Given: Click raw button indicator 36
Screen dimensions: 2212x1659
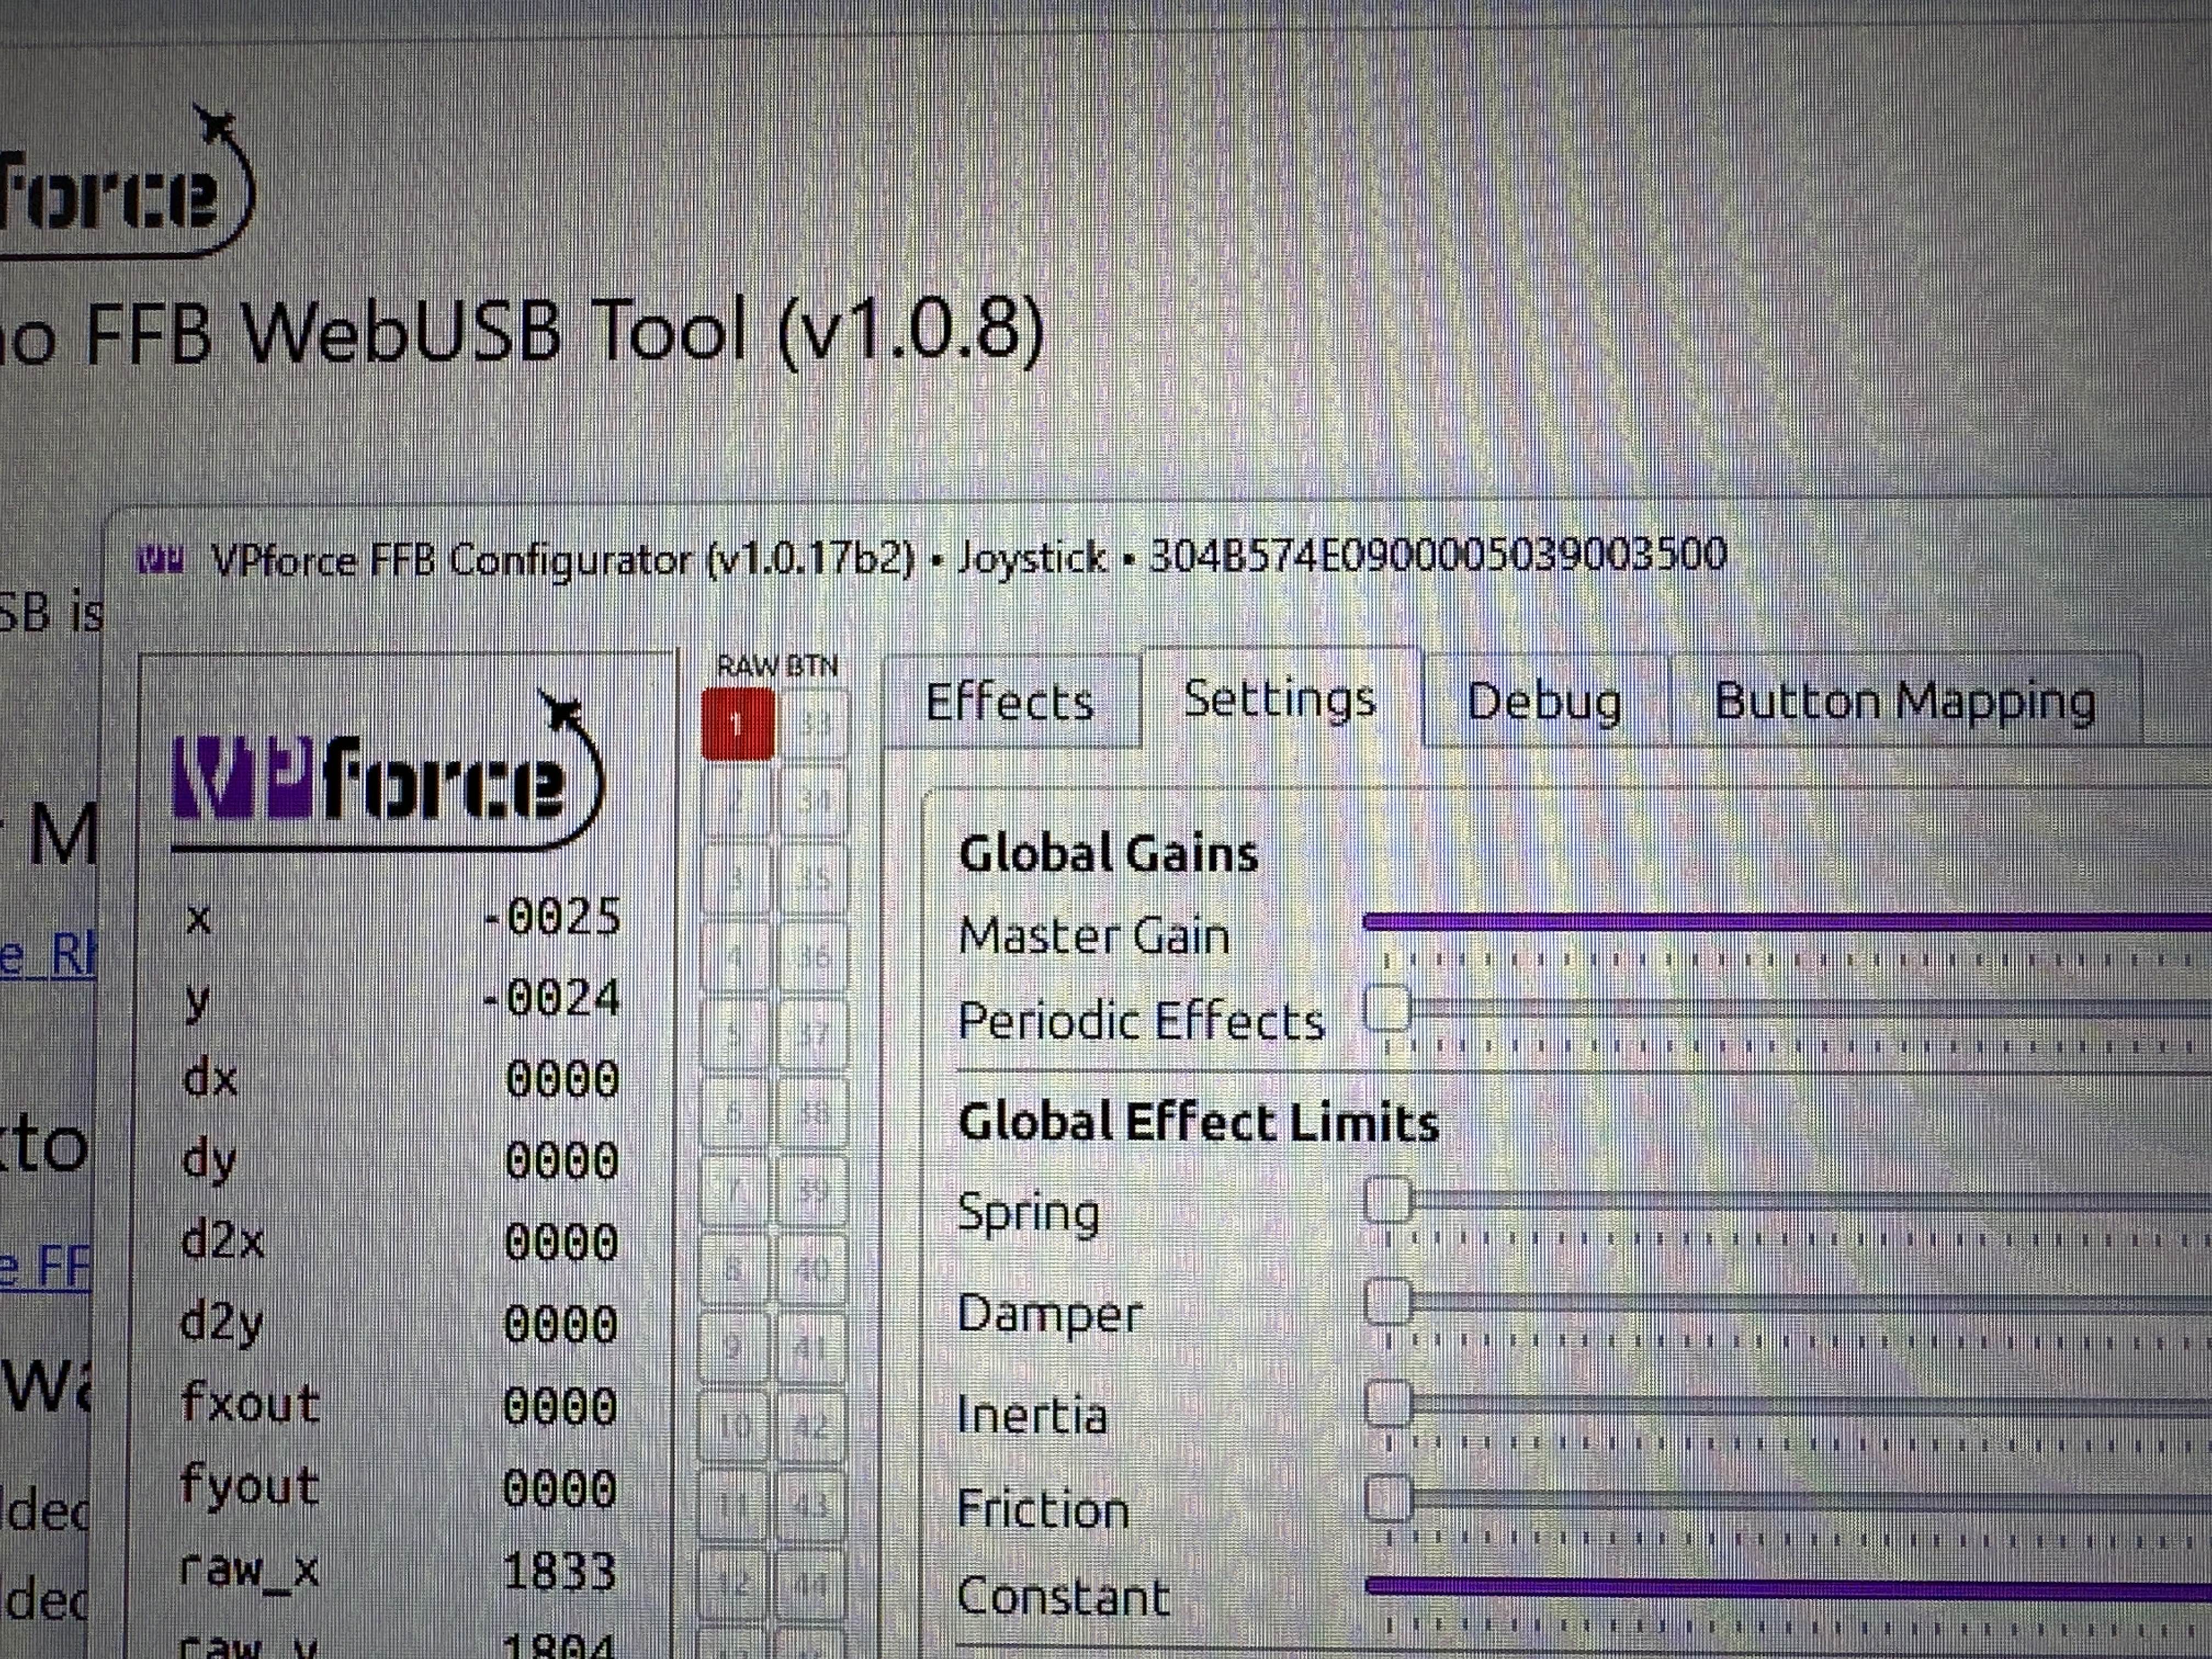Looking at the screenshot, I should [813, 957].
